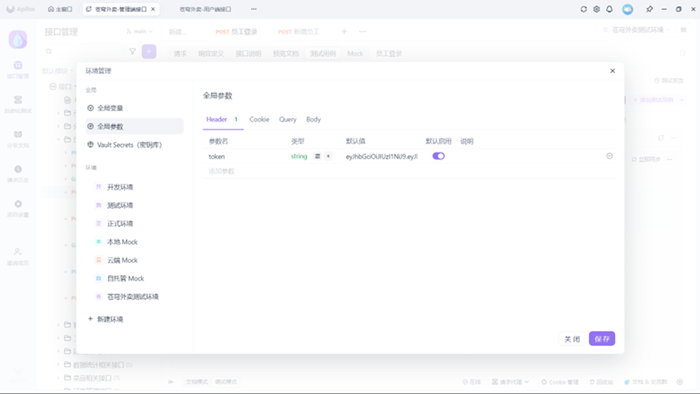The height and width of the screenshot is (394, 700).
Task: Open the 苍穹外卖测试环境 environment dropdown
Action: point(636,30)
